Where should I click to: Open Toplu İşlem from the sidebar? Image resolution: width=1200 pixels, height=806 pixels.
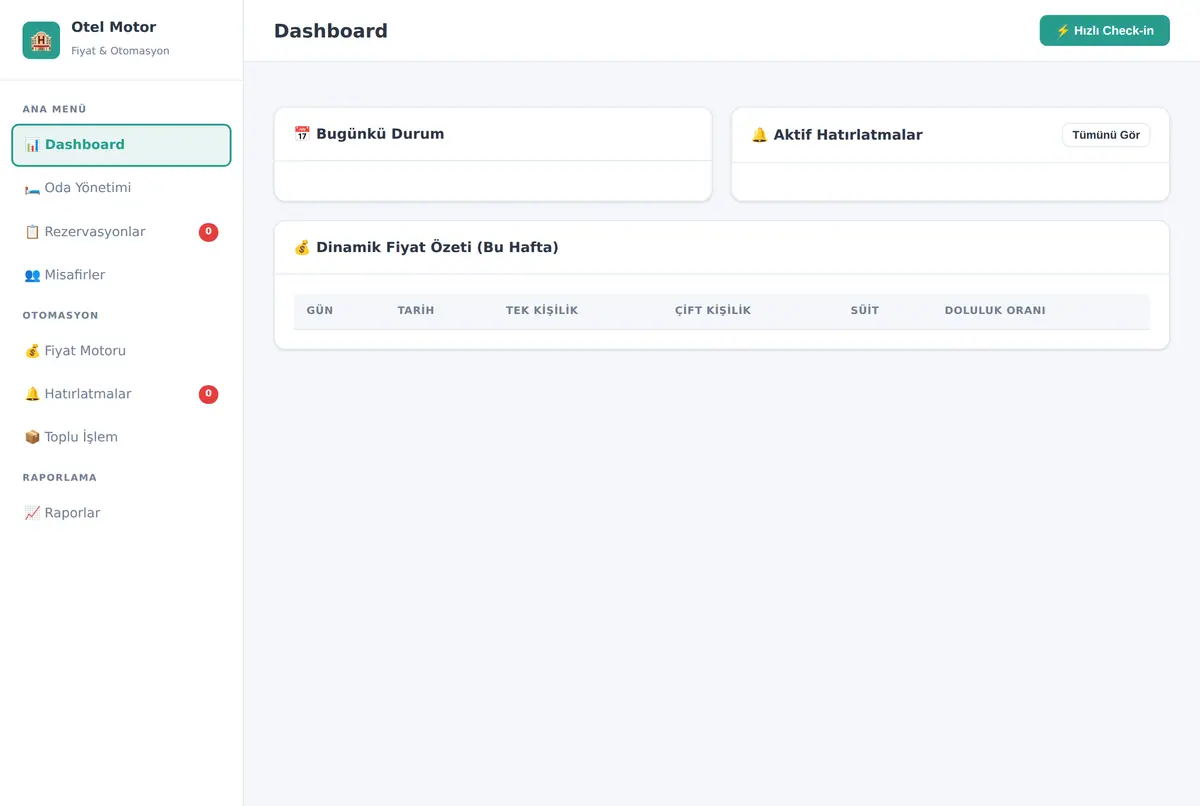[121, 437]
